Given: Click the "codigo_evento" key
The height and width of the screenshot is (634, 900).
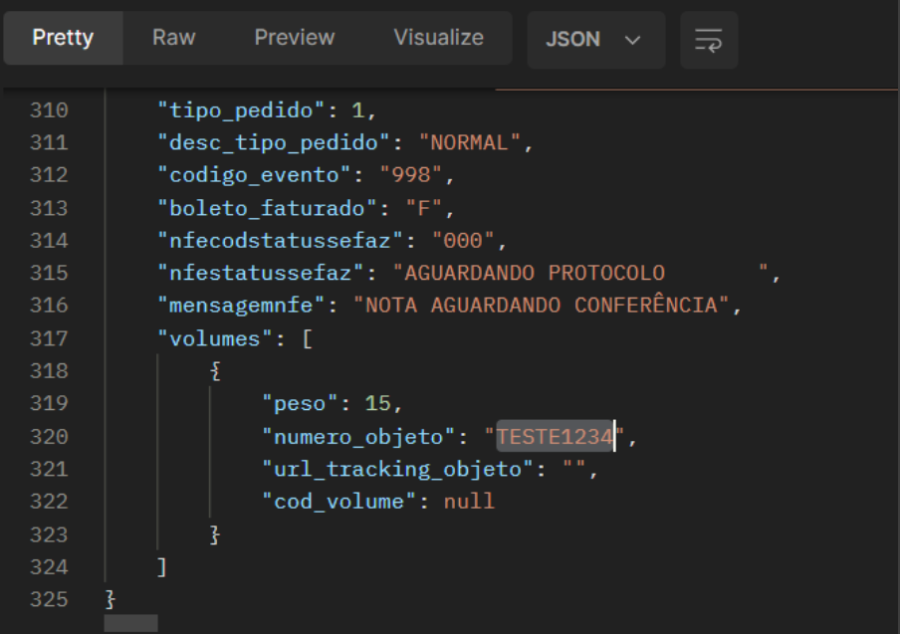Looking at the screenshot, I should click(x=256, y=175).
